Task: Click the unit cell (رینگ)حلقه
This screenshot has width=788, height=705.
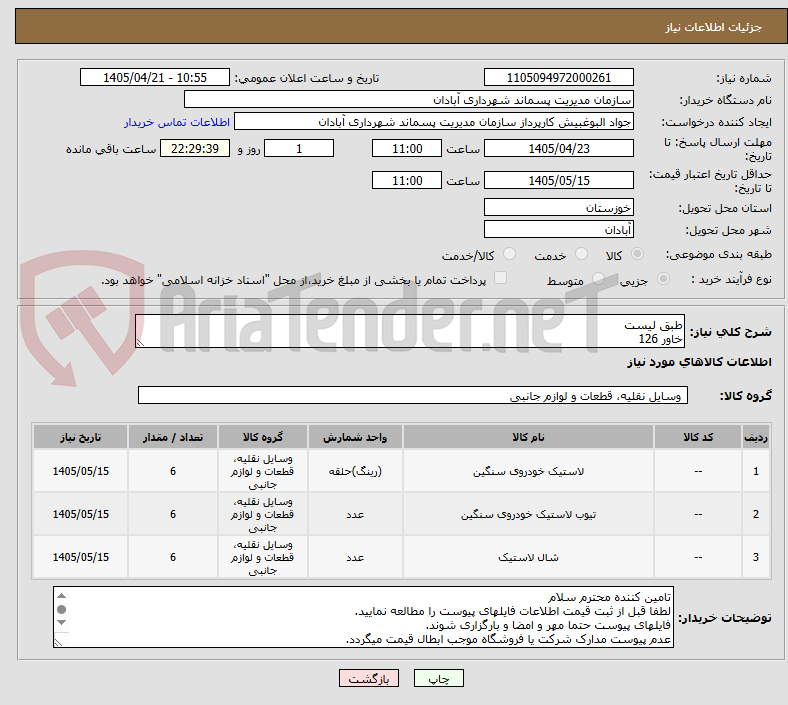Action: click(x=355, y=471)
